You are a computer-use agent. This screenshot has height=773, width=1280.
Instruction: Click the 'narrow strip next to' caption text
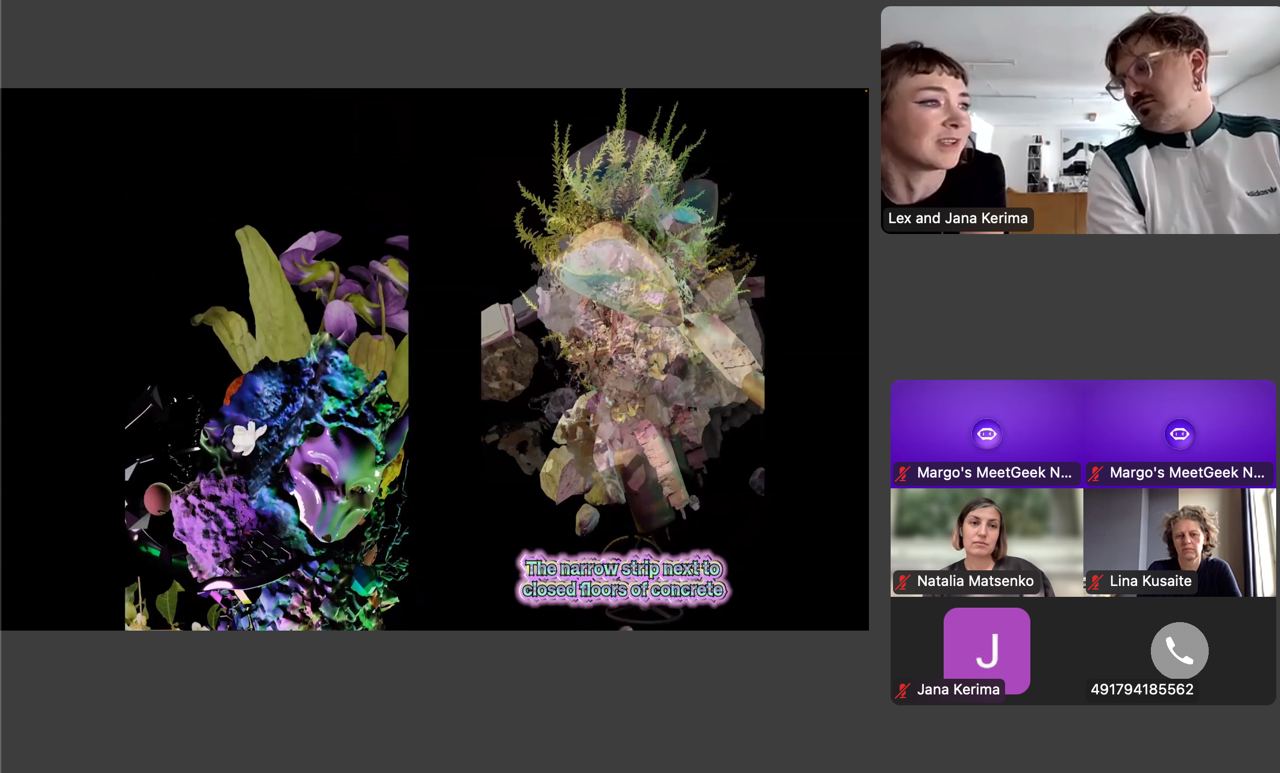(623, 568)
